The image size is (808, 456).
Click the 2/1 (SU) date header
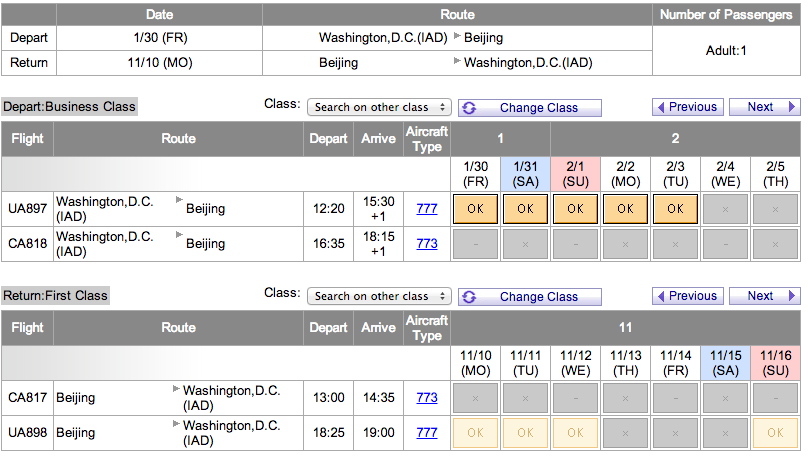[x=576, y=174]
